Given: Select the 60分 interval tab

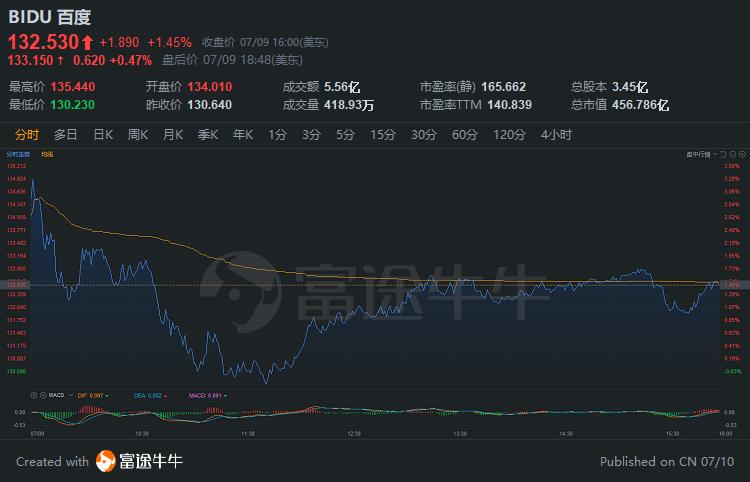Looking at the screenshot, I should click(465, 135).
